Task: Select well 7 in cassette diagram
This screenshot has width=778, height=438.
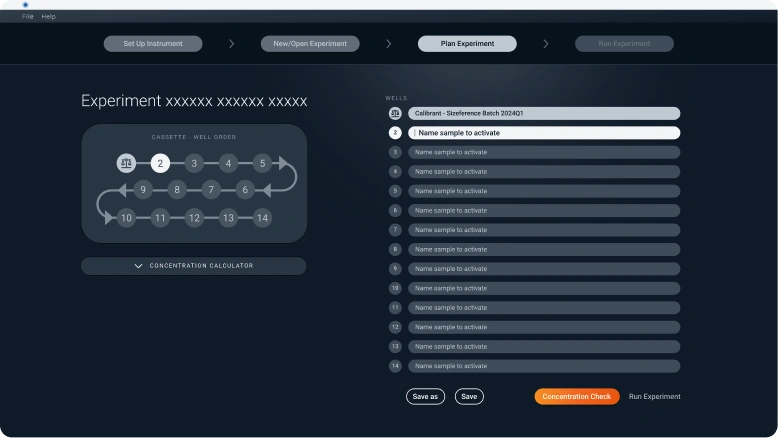Action: [211, 190]
